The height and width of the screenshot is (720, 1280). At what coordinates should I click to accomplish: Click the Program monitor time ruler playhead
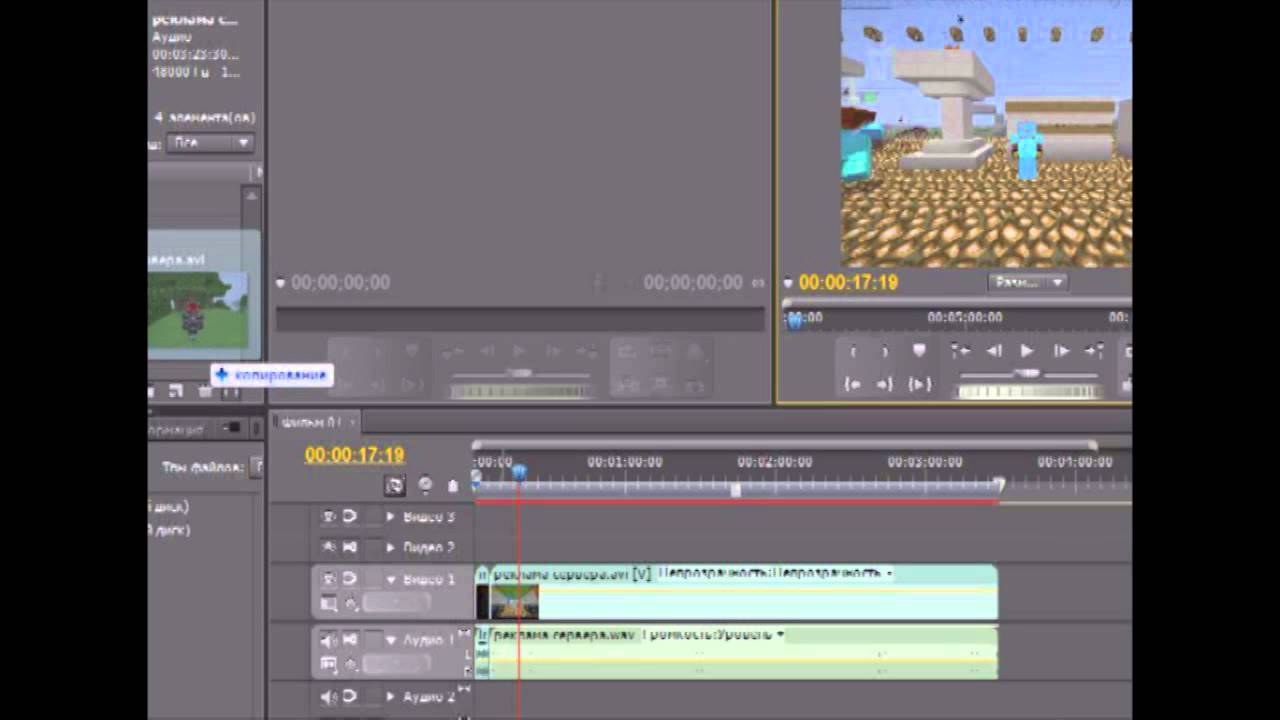794,319
